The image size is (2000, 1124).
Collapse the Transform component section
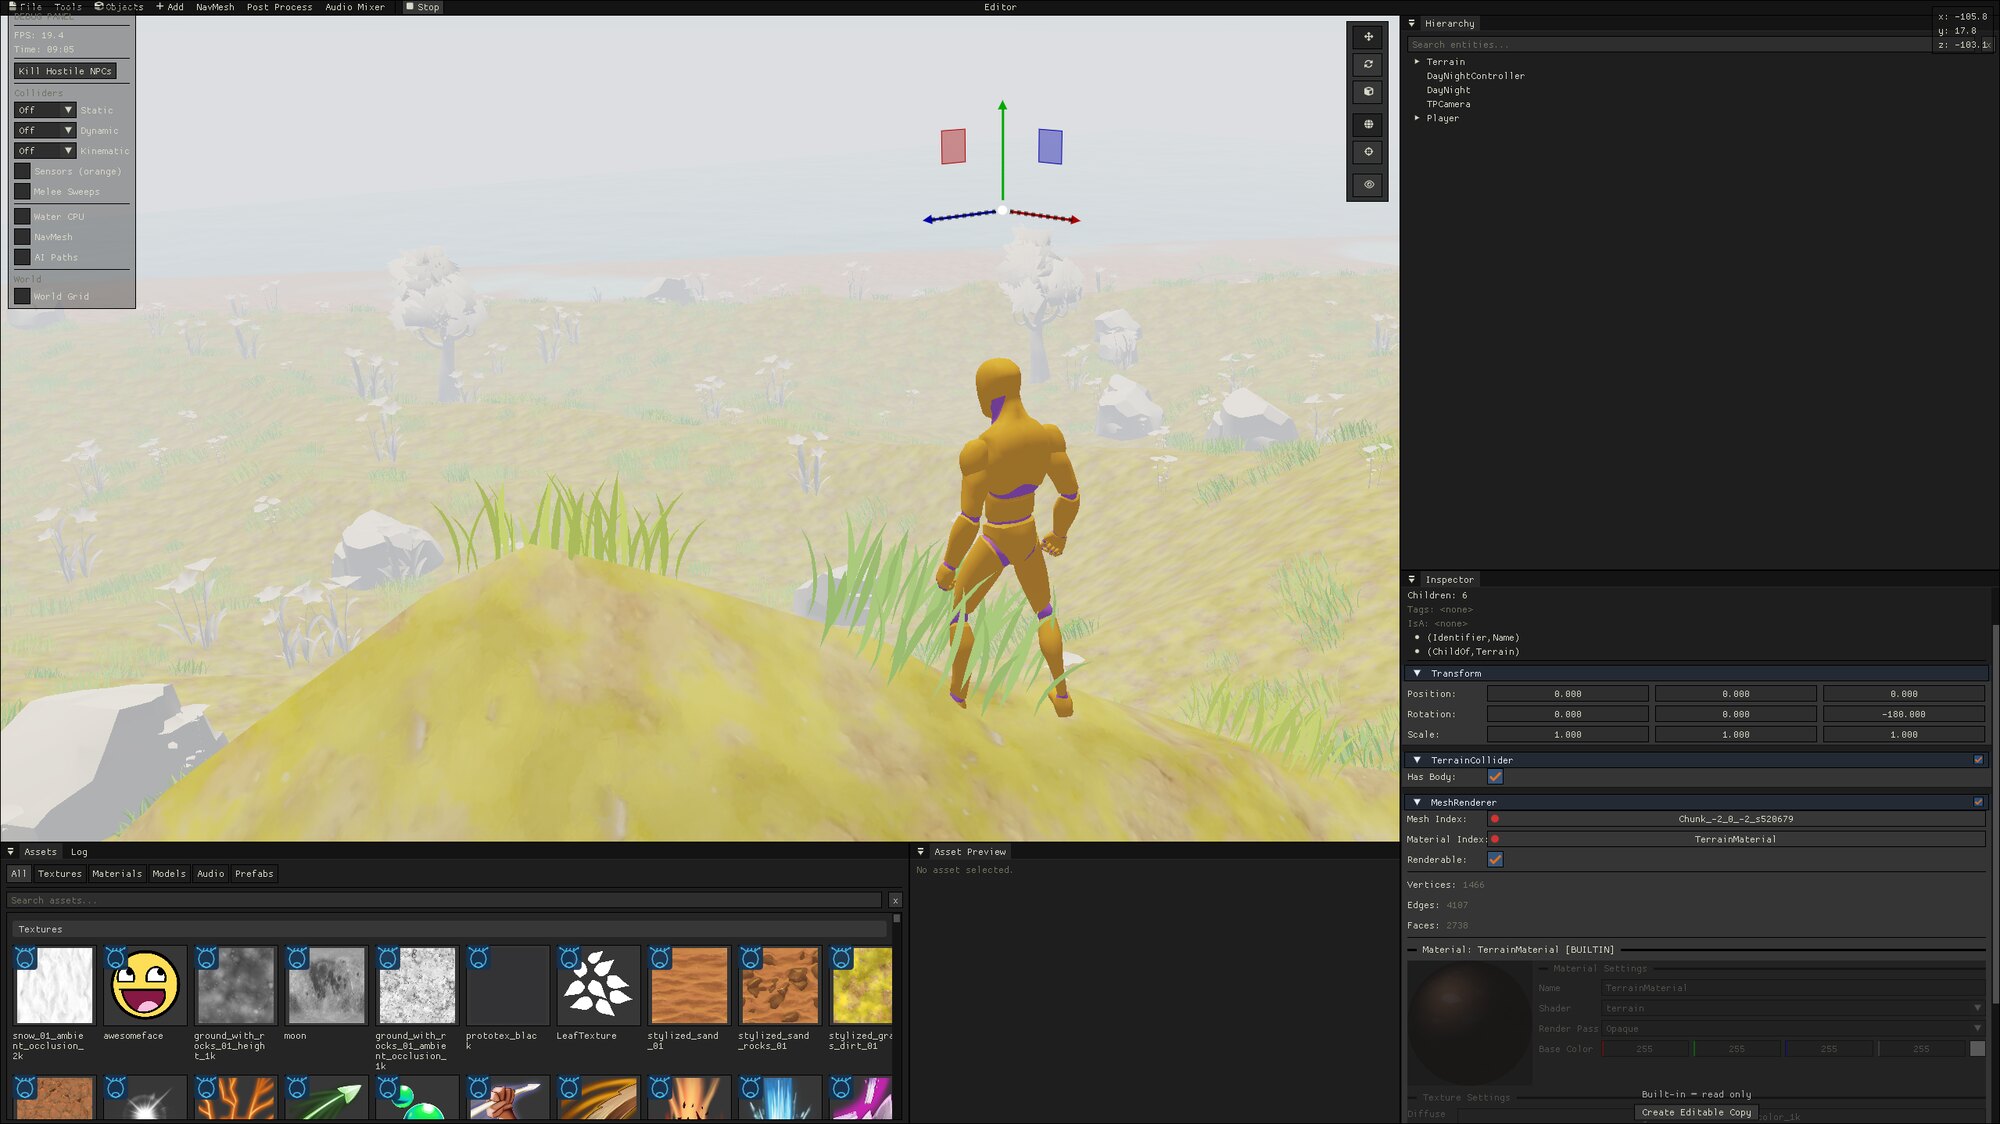1417,674
